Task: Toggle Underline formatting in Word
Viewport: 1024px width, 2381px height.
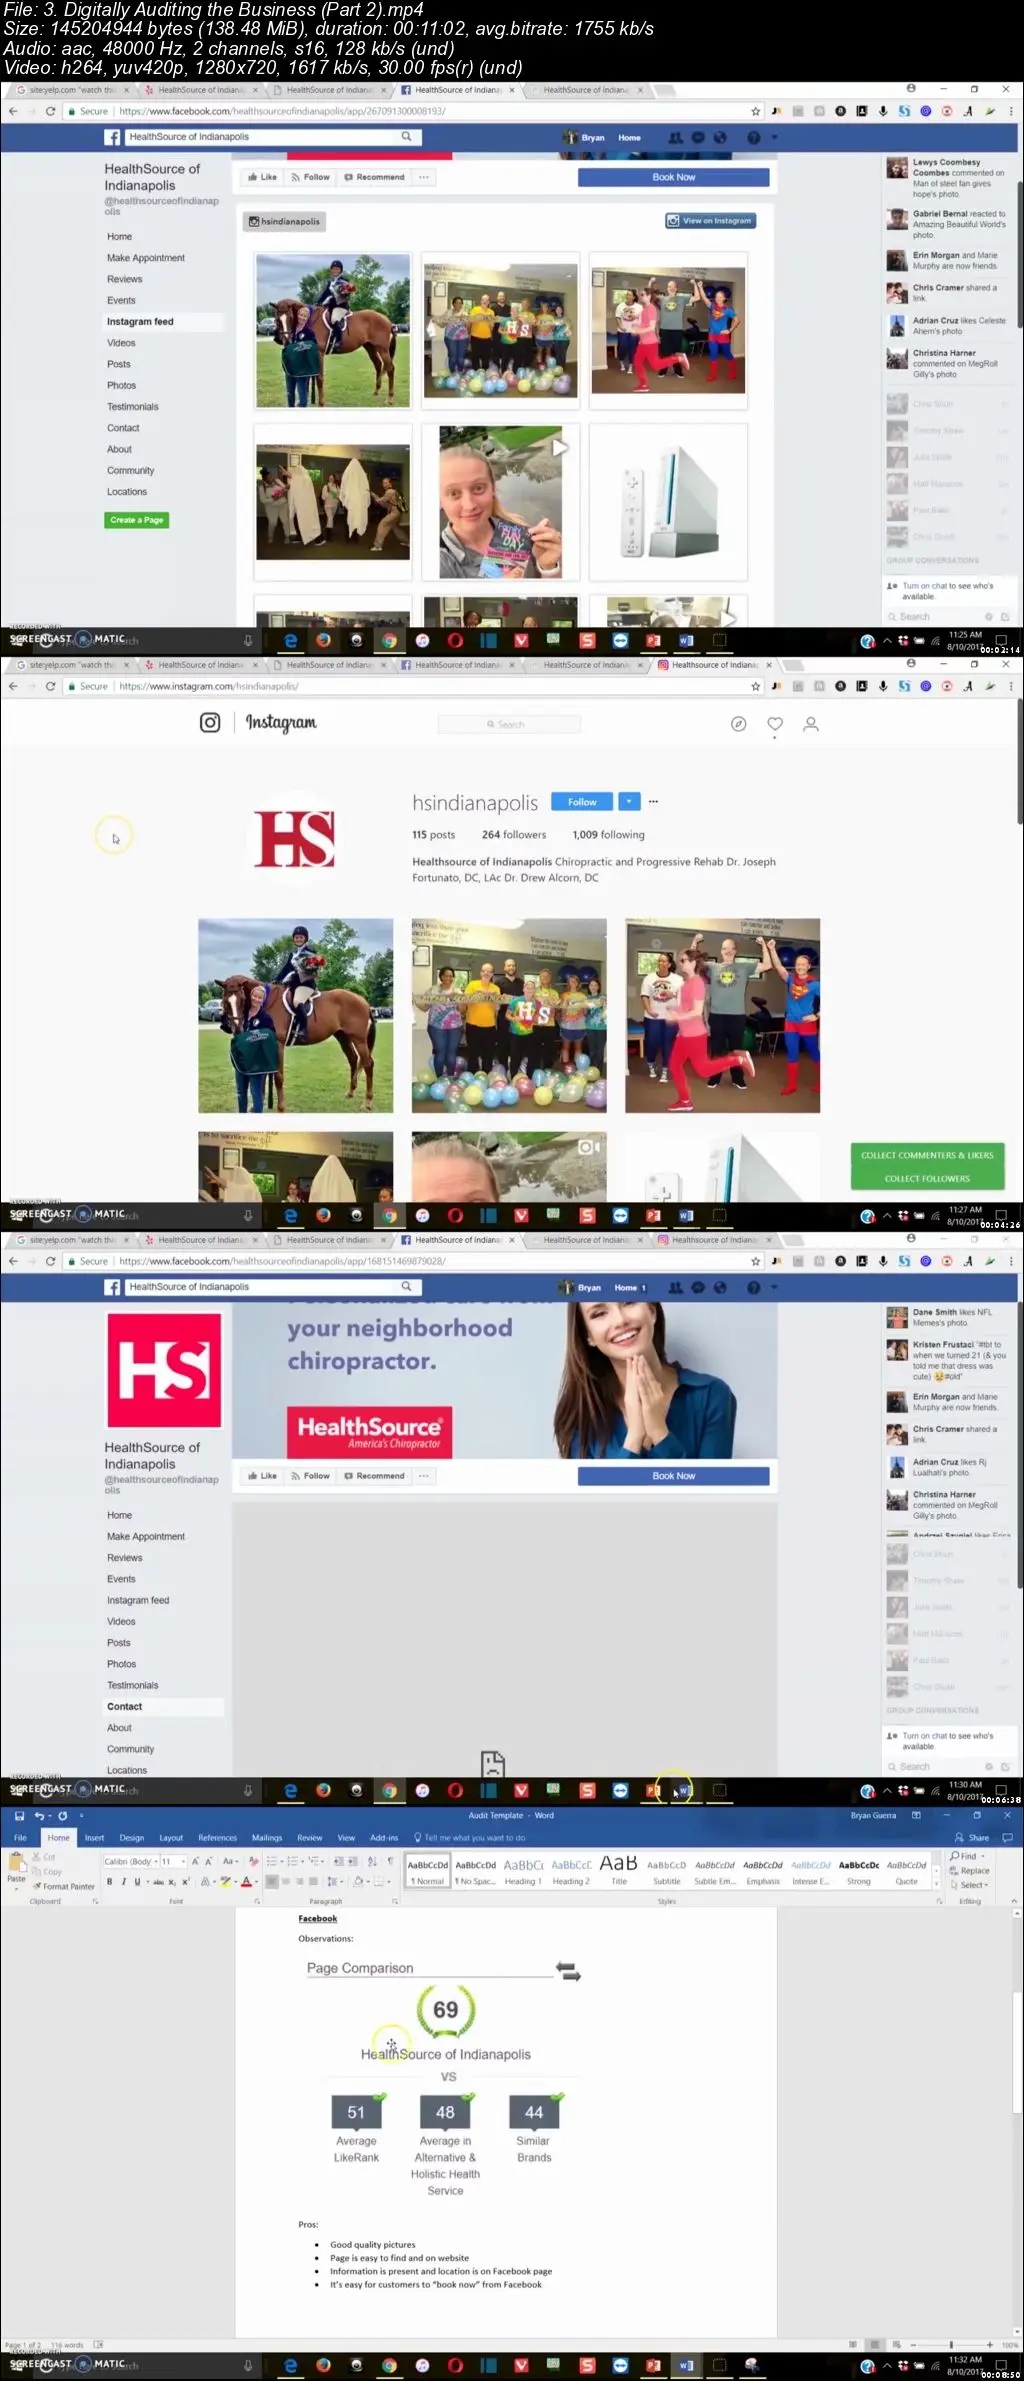Action: 137,1881
